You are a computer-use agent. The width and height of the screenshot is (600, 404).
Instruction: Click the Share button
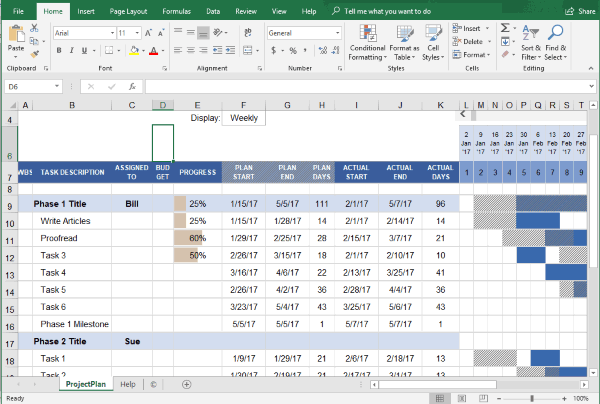pyautogui.click(x=579, y=11)
